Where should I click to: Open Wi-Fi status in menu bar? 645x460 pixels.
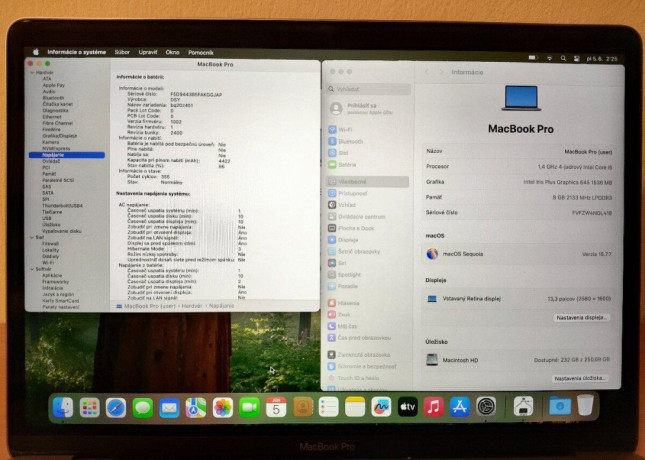(x=550, y=58)
